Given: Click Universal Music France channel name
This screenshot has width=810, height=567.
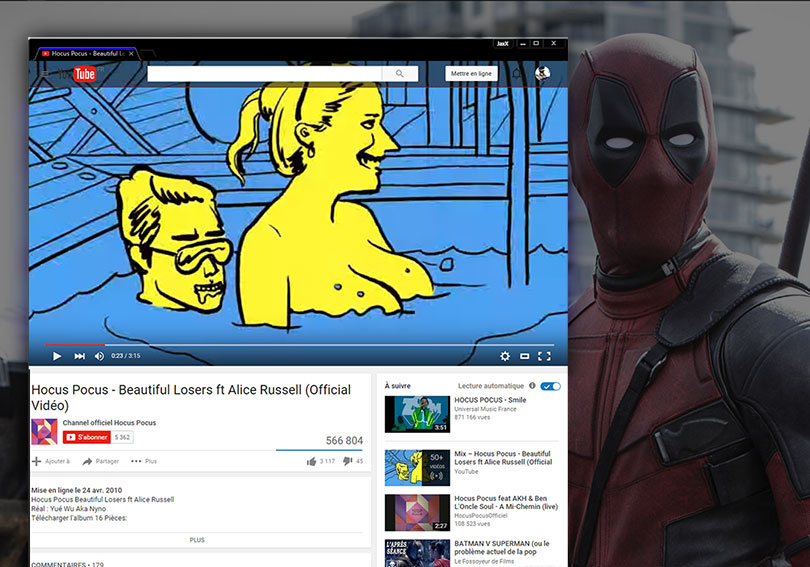Looking at the screenshot, I should (x=485, y=409).
